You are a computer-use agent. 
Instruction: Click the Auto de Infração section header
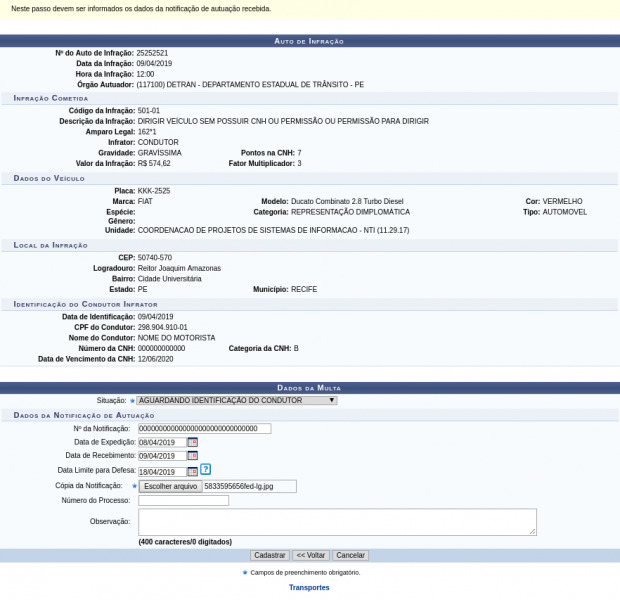pos(309,41)
